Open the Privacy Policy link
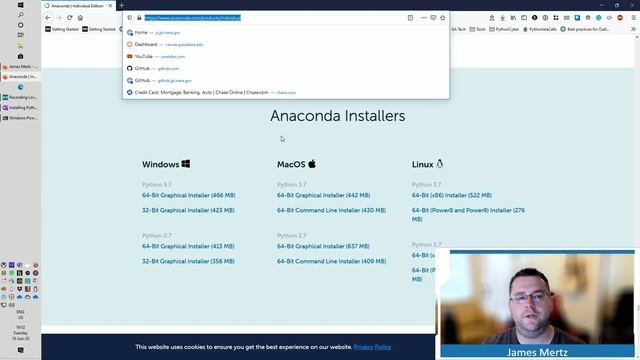This screenshot has width=640, height=360. (x=372, y=347)
